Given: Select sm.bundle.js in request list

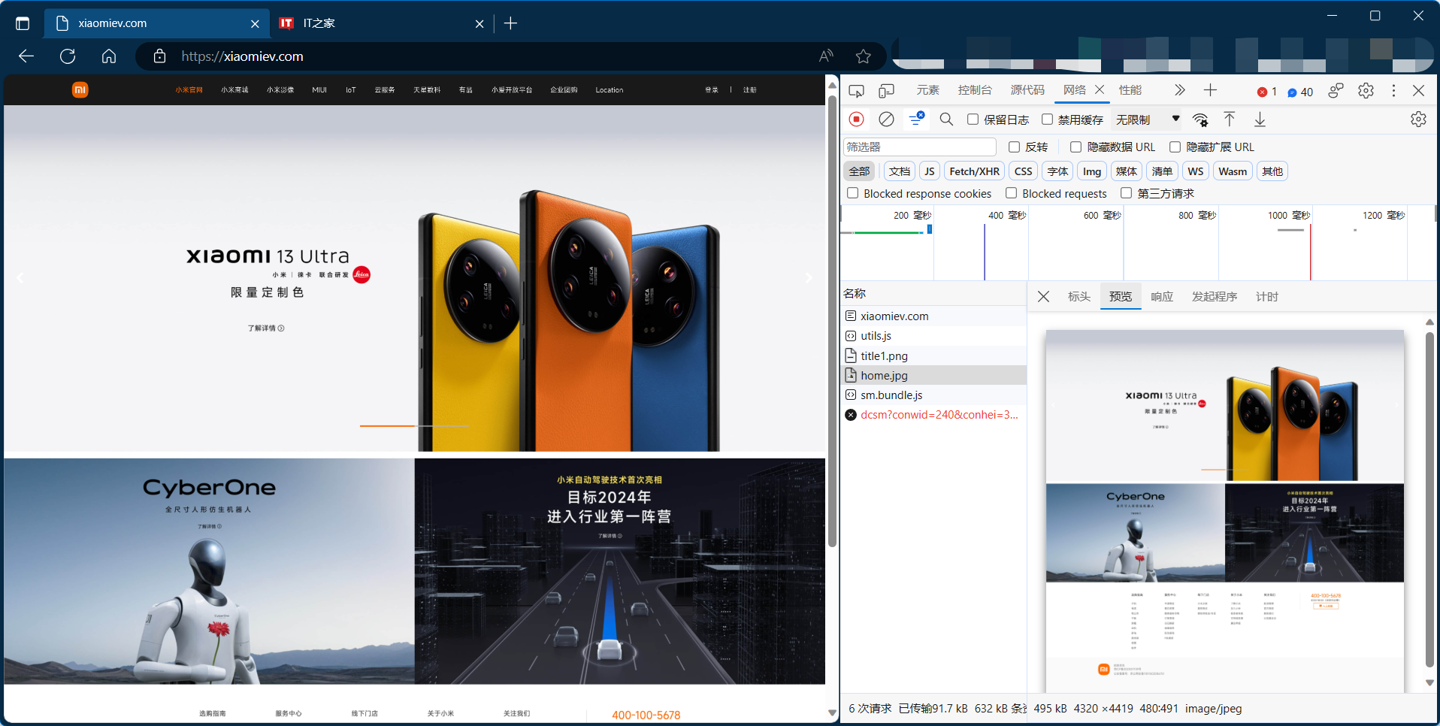Looking at the screenshot, I should click(891, 395).
